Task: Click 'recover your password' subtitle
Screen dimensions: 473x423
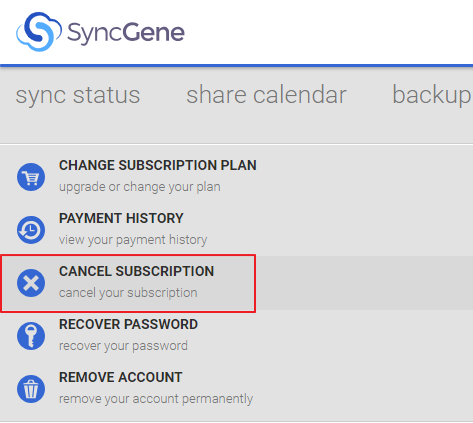Action: click(x=123, y=346)
